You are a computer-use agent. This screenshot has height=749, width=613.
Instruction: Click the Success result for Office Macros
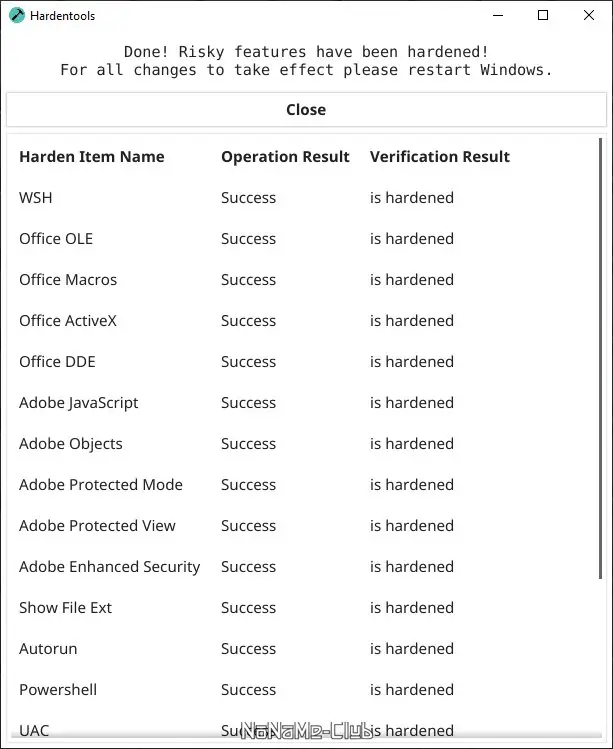pos(248,280)
